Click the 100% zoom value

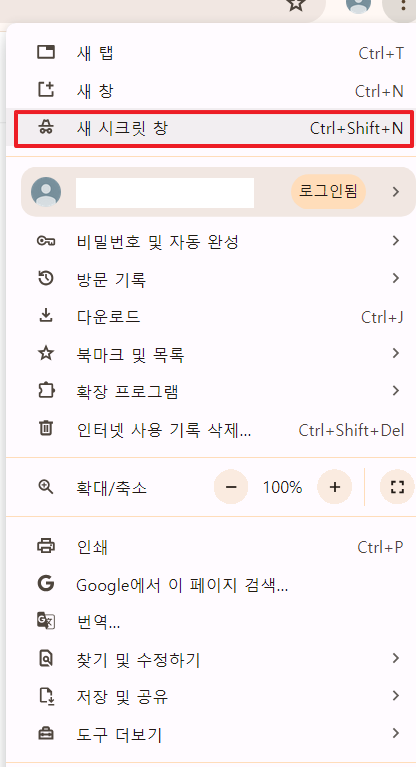tap(282, 487)
